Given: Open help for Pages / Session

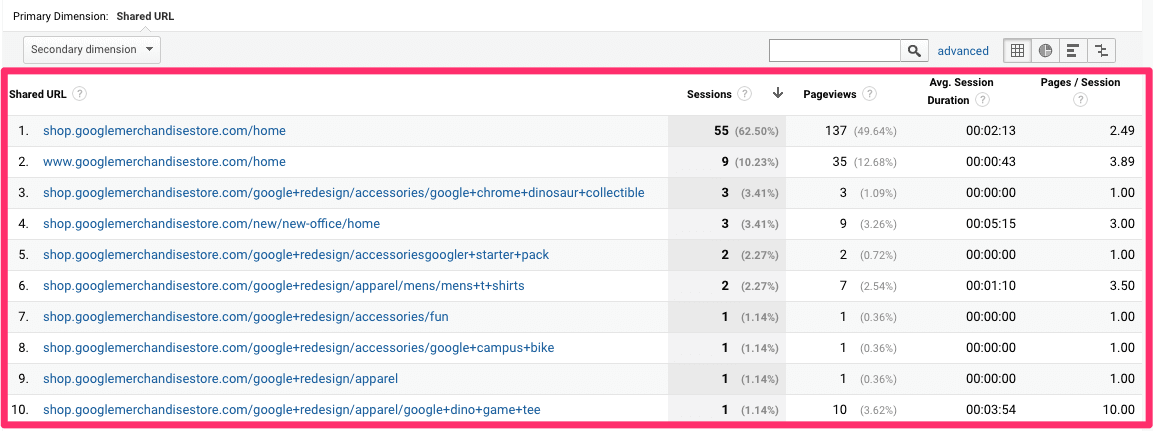Looking at the screenshot, I should click(1079, 100).
